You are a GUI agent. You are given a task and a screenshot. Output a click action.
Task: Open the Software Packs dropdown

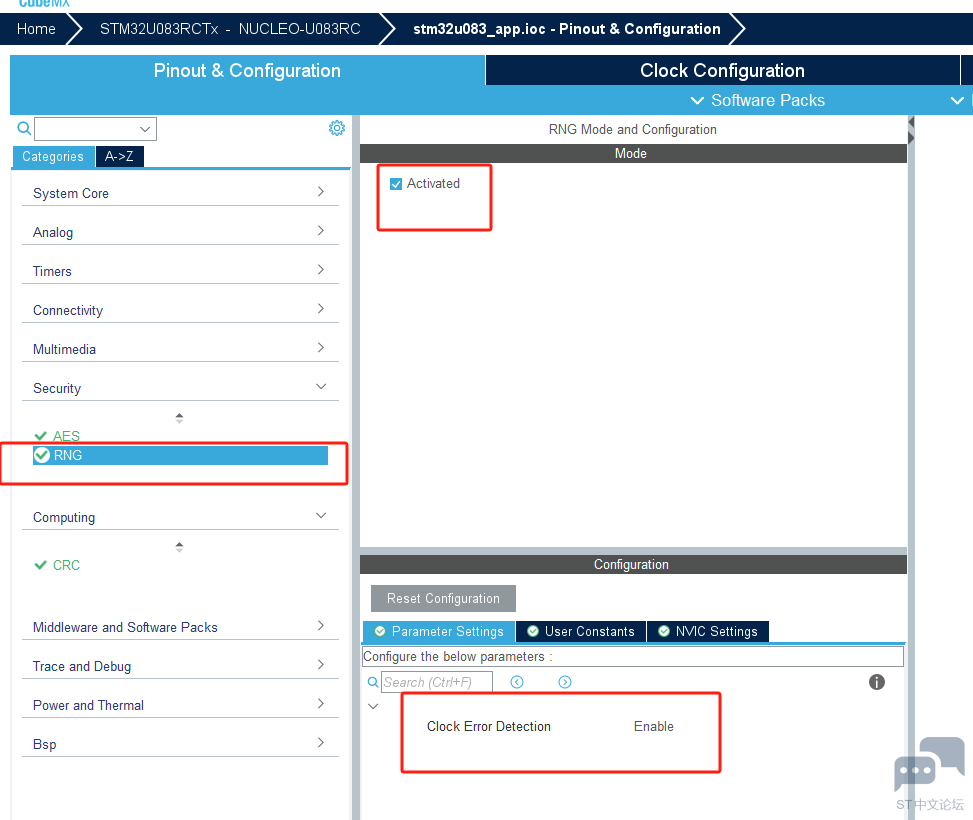[758, 101]
